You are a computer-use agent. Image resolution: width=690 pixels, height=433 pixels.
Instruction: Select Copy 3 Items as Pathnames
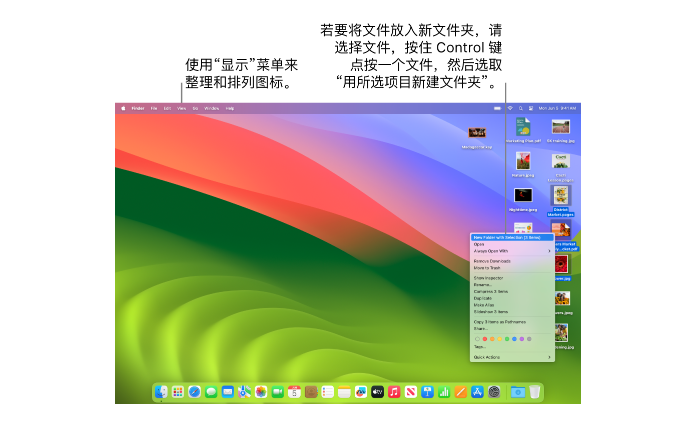tap(512, 322)
